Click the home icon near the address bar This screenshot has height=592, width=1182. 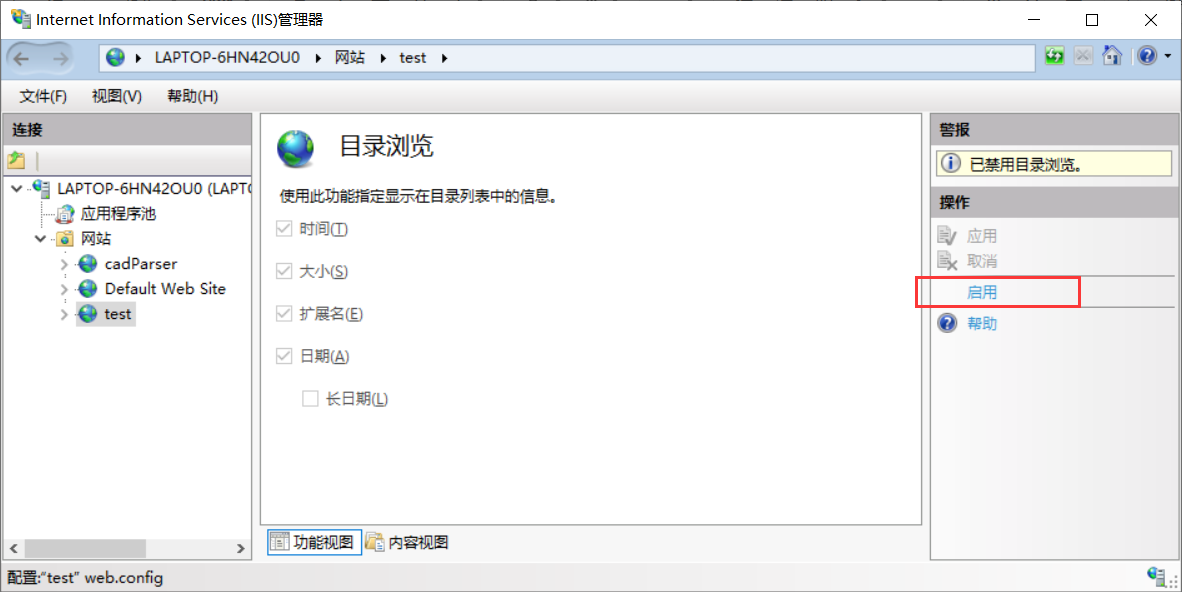click(1112, 56)
